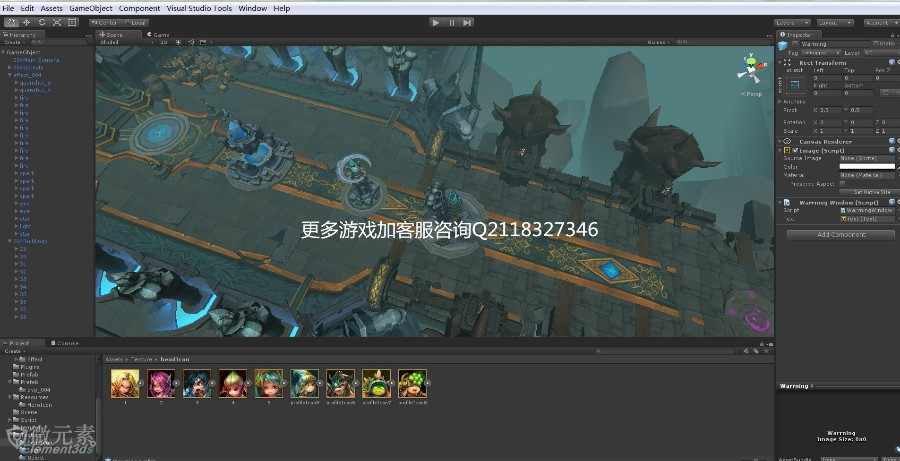Open the GameObject menu
The image size is (900, 461).
[91, 9]
